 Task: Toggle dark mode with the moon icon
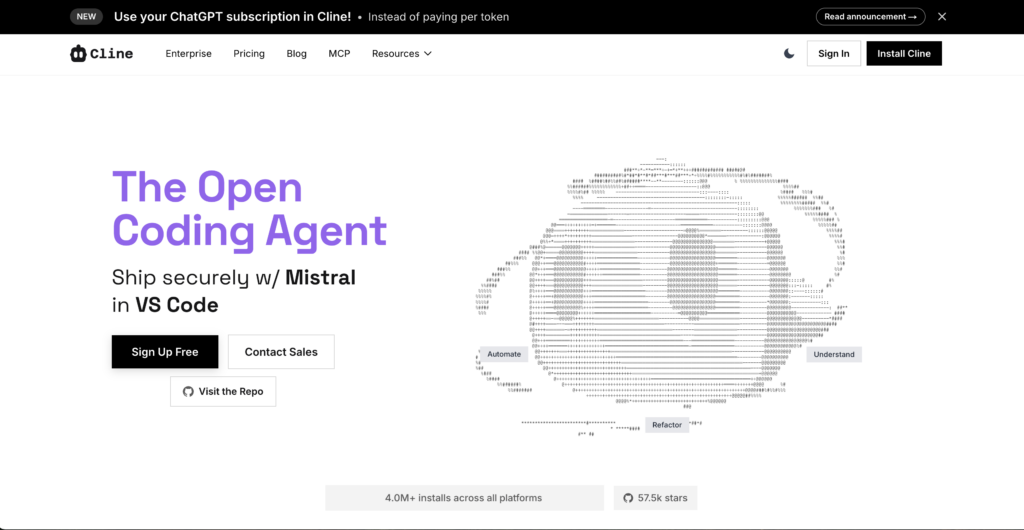(x=789, y=54)
